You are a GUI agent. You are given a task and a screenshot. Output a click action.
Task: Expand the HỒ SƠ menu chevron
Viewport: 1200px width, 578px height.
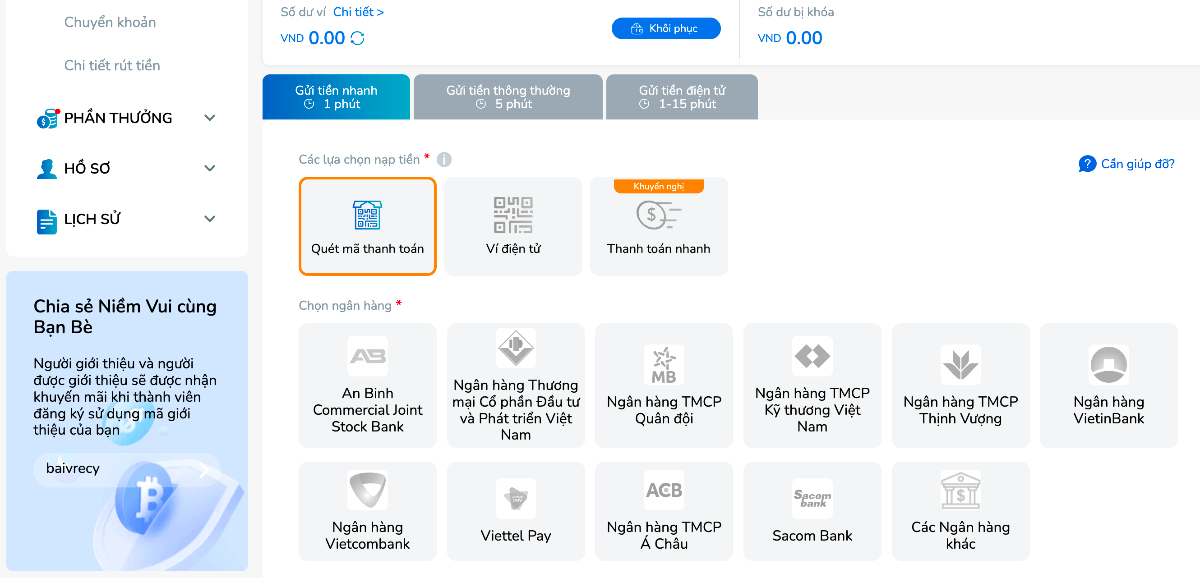coord(209,169)
